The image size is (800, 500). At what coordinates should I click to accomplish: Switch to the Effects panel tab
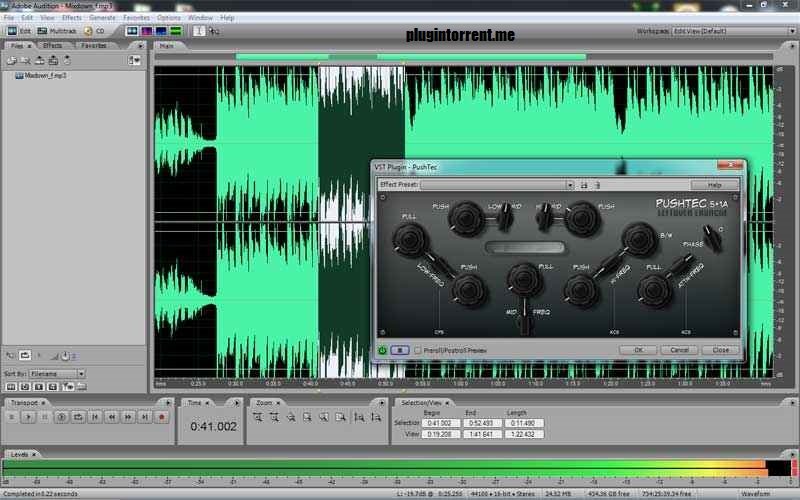[52, 45]
